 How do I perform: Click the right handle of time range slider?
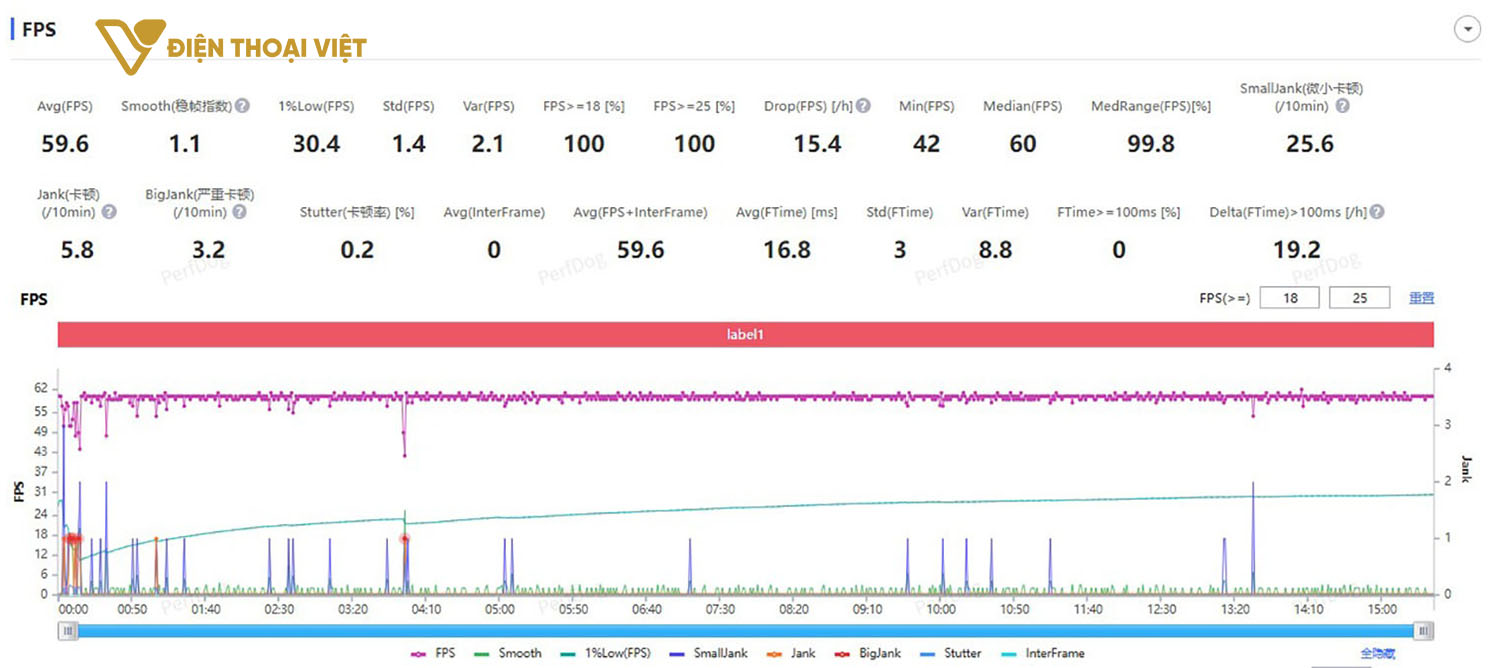pos(1424,631)
